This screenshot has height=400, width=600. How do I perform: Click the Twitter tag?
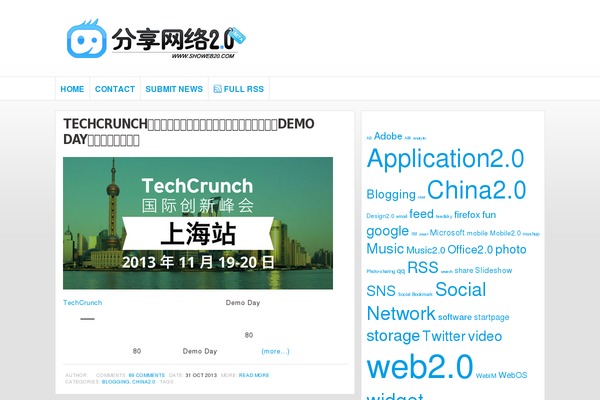pos(444,336)
